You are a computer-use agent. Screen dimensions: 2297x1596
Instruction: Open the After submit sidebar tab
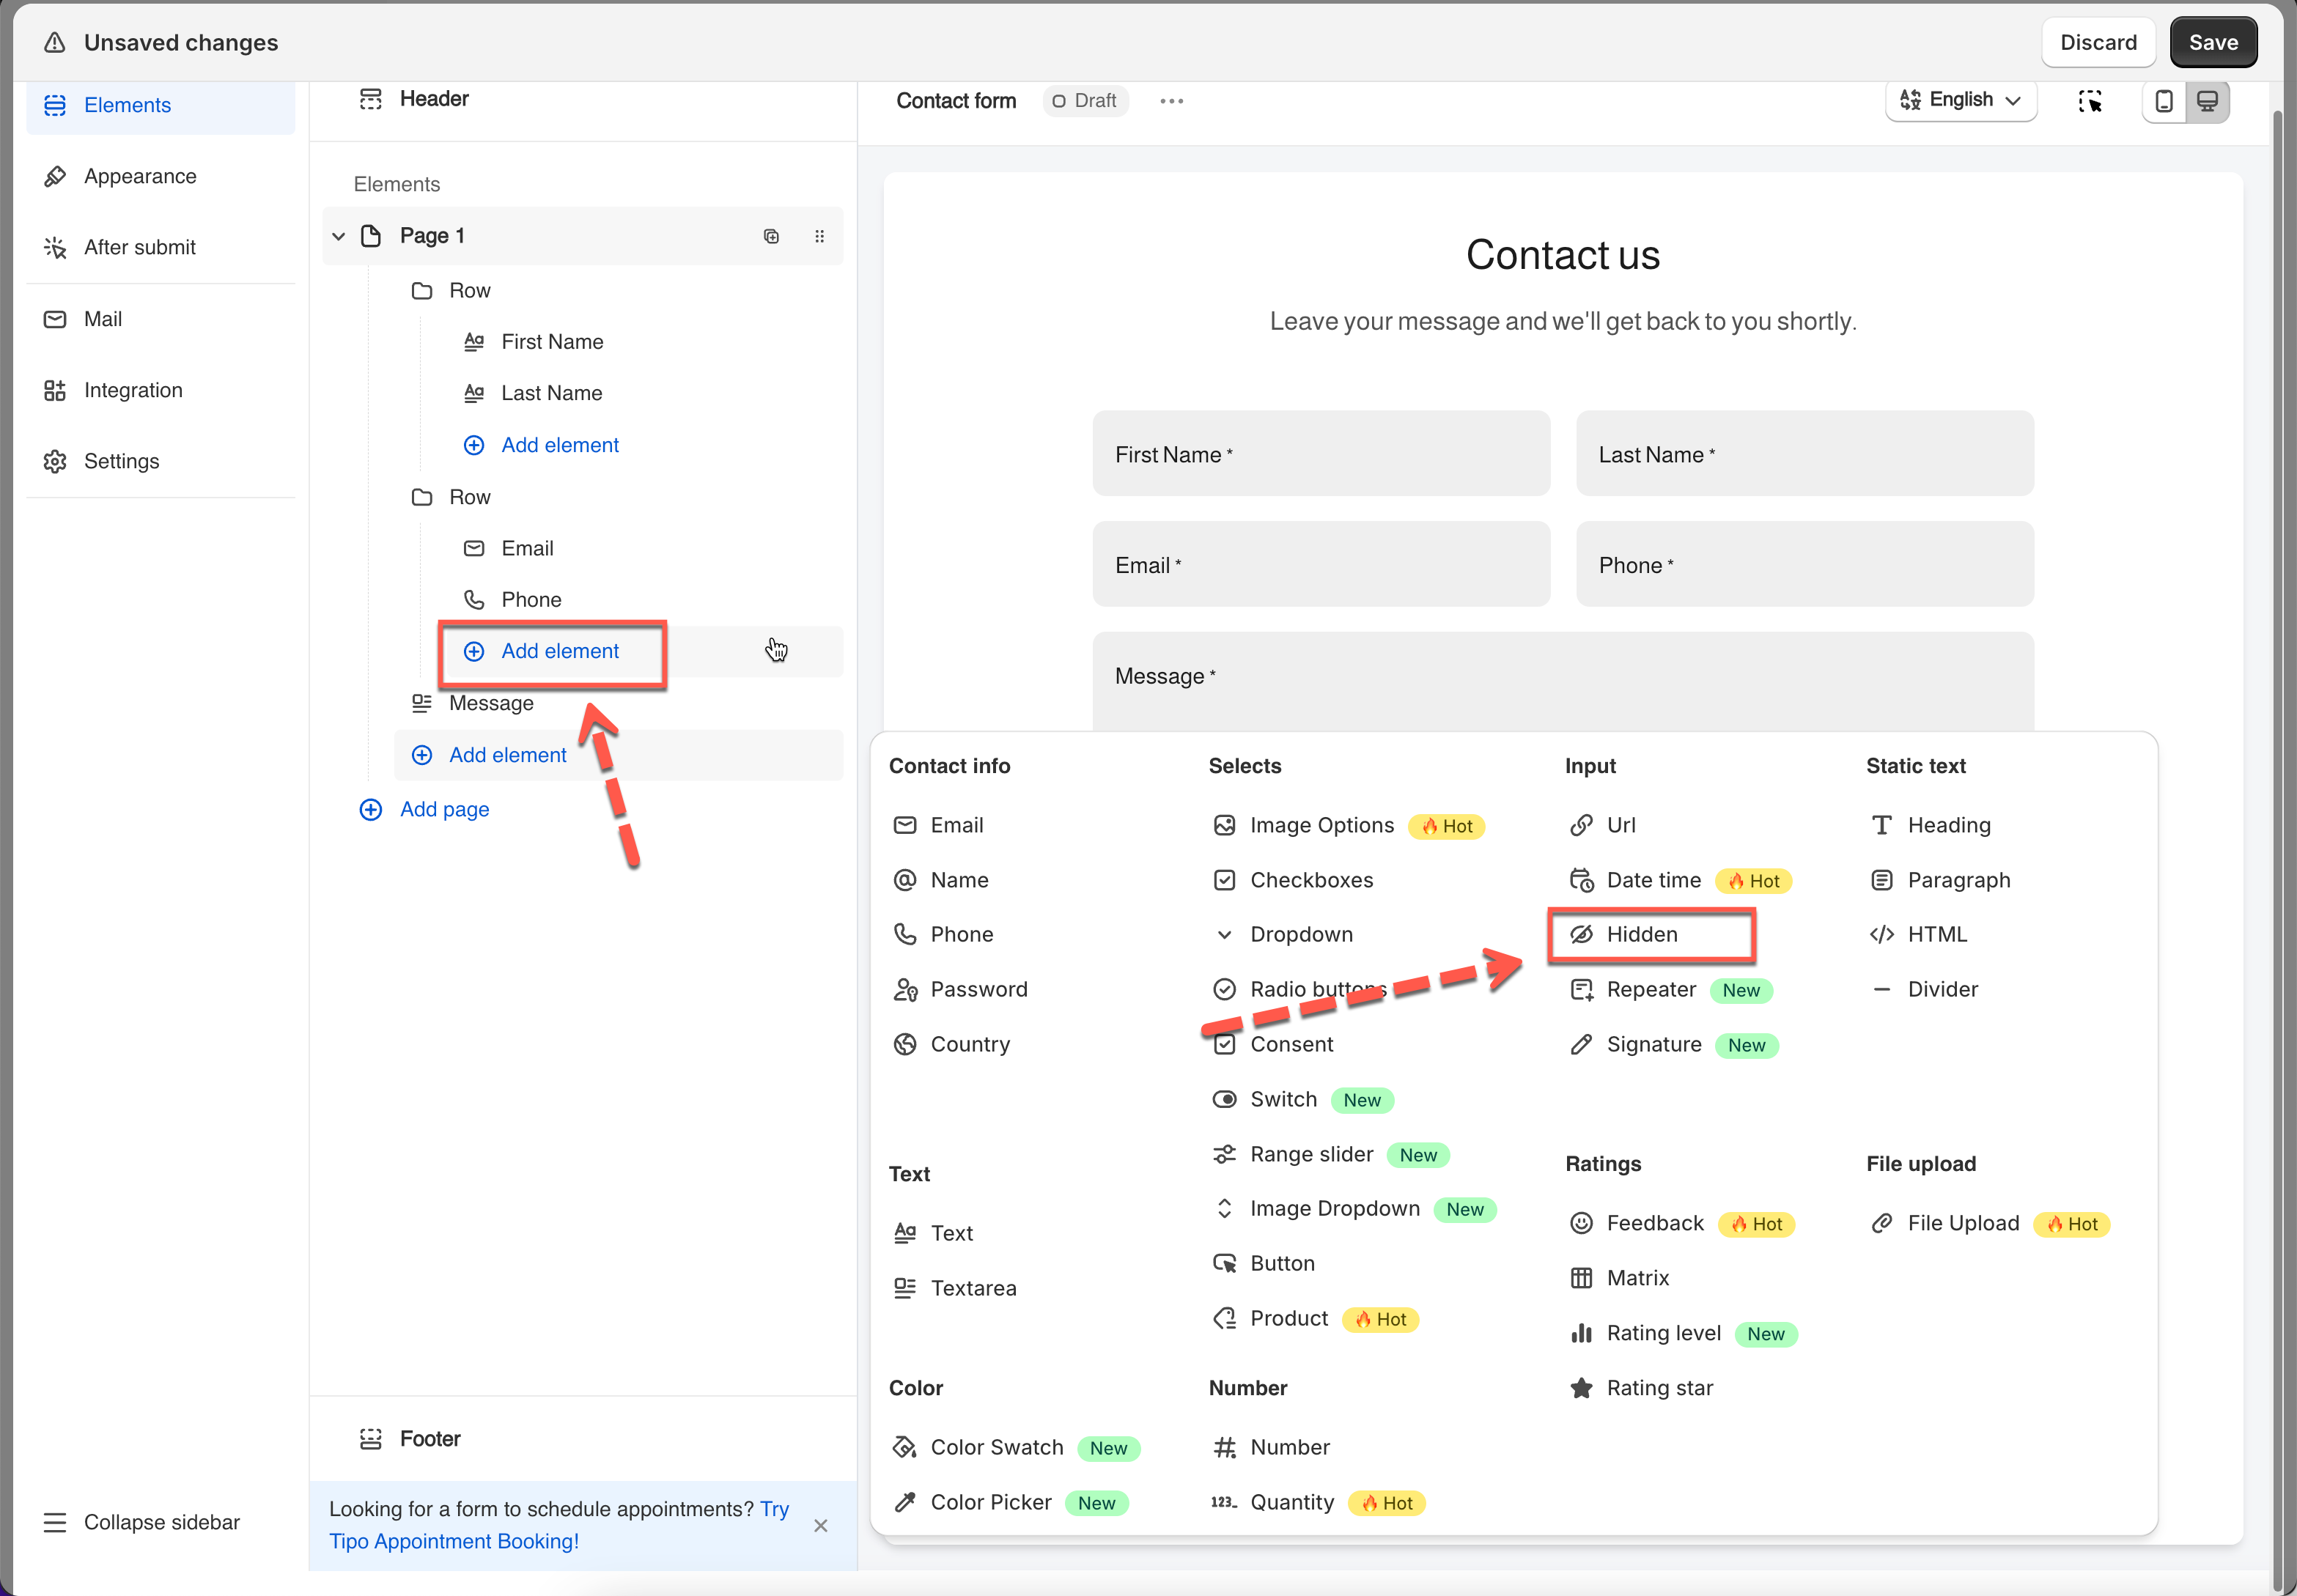(x=140, y=247)
